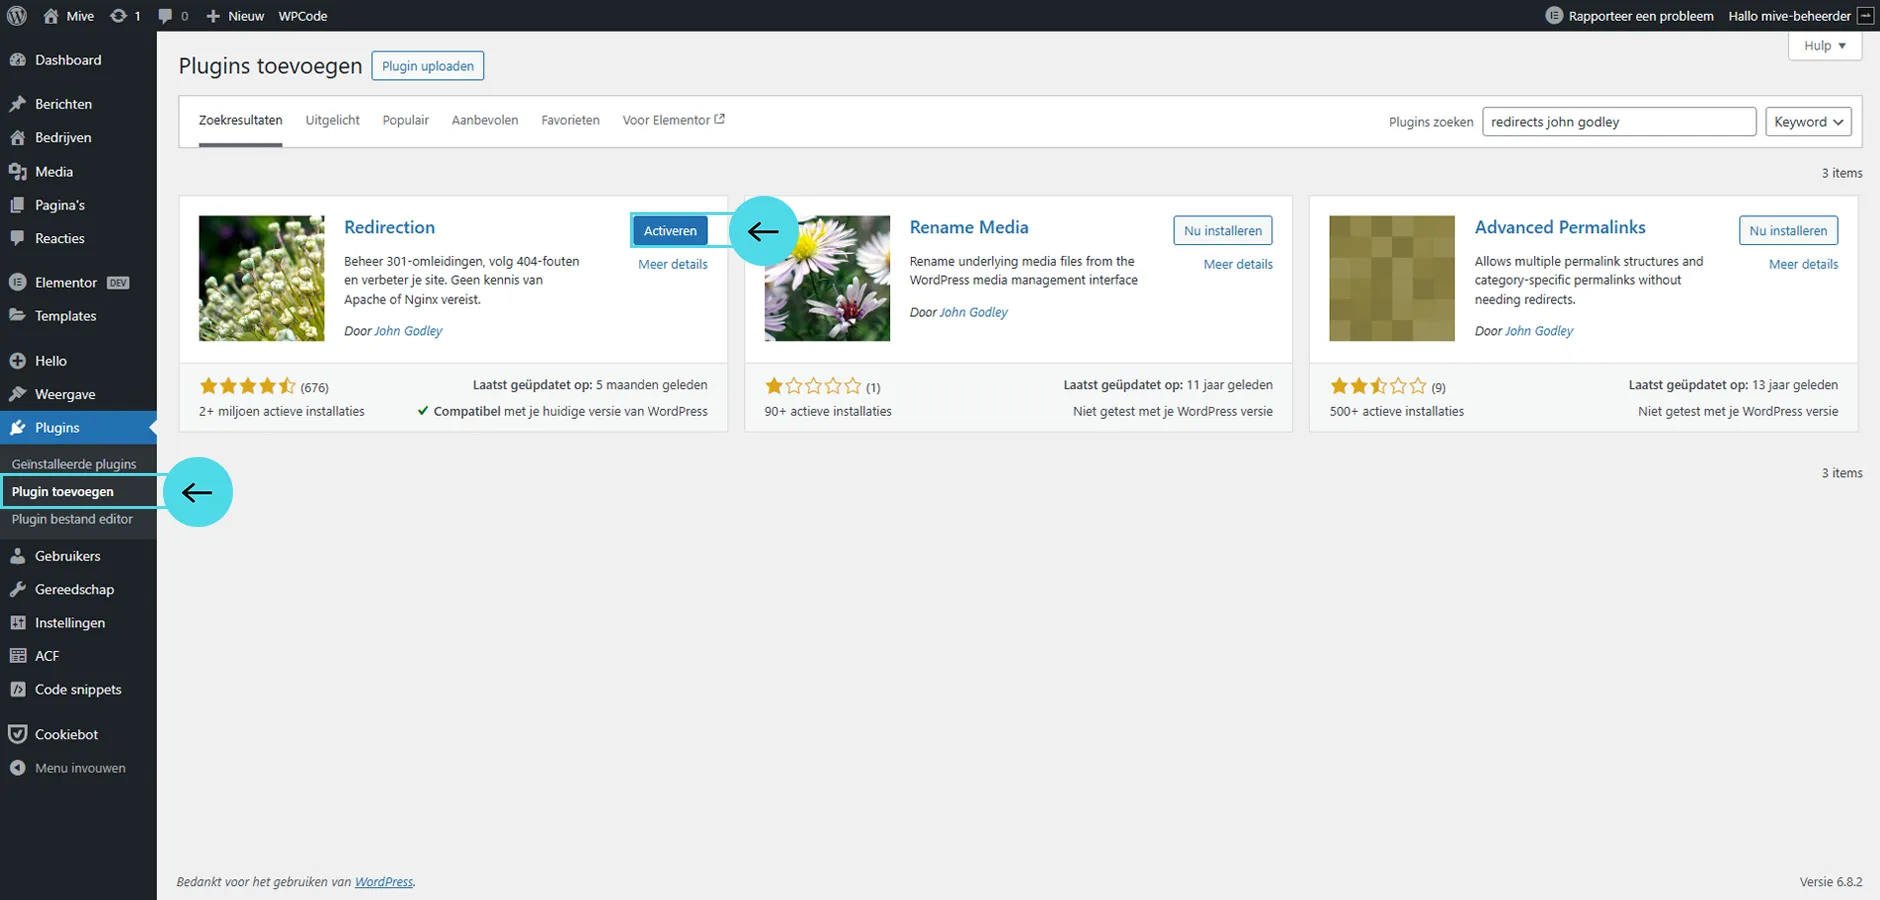Click the Dashboard gauge icon in sidebar
The height and width of the screenshot is (900, 1880).
pyautogui.click(x=17, y=60)
